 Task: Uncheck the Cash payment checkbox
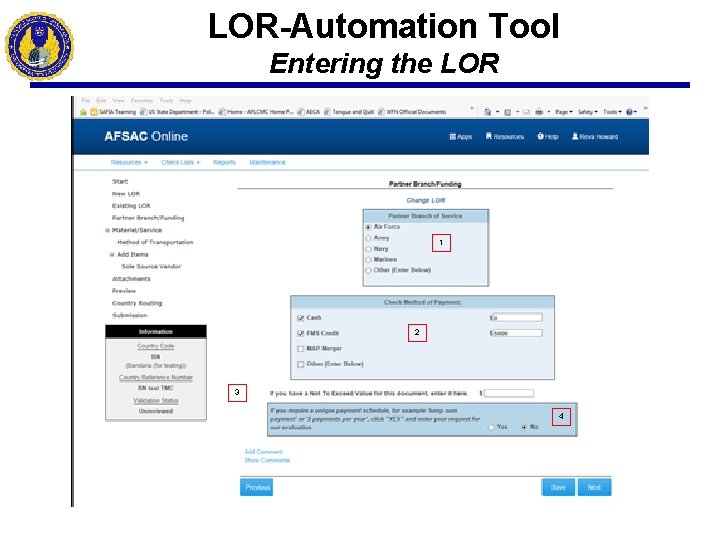coord(301,318)
